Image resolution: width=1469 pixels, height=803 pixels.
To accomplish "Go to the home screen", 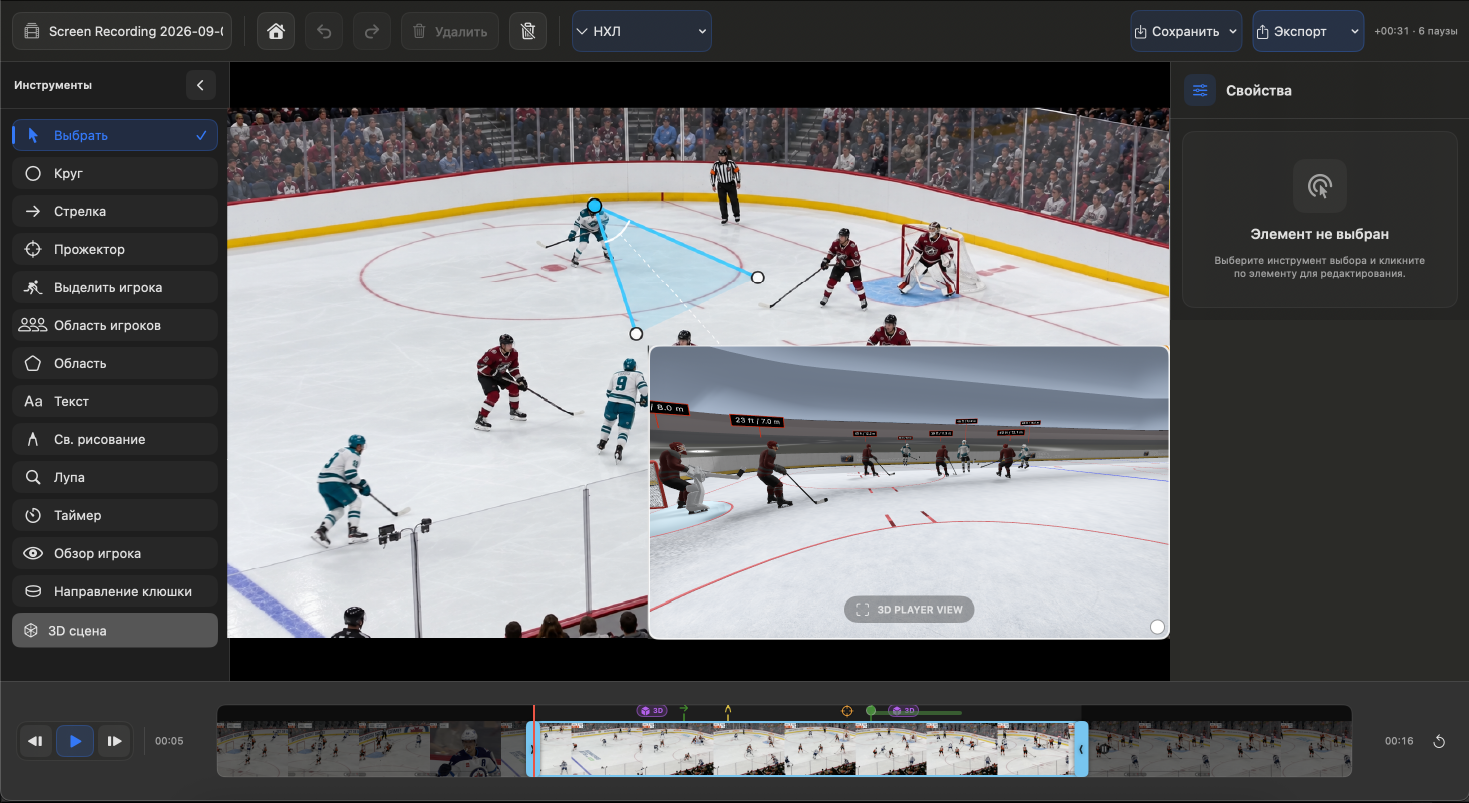I will [x=276, y=31].
